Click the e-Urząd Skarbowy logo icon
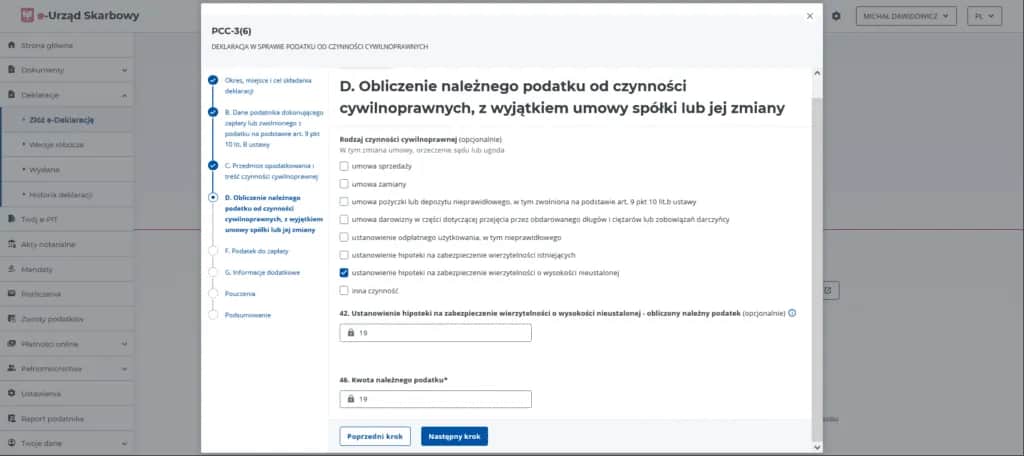 (27, 15)
